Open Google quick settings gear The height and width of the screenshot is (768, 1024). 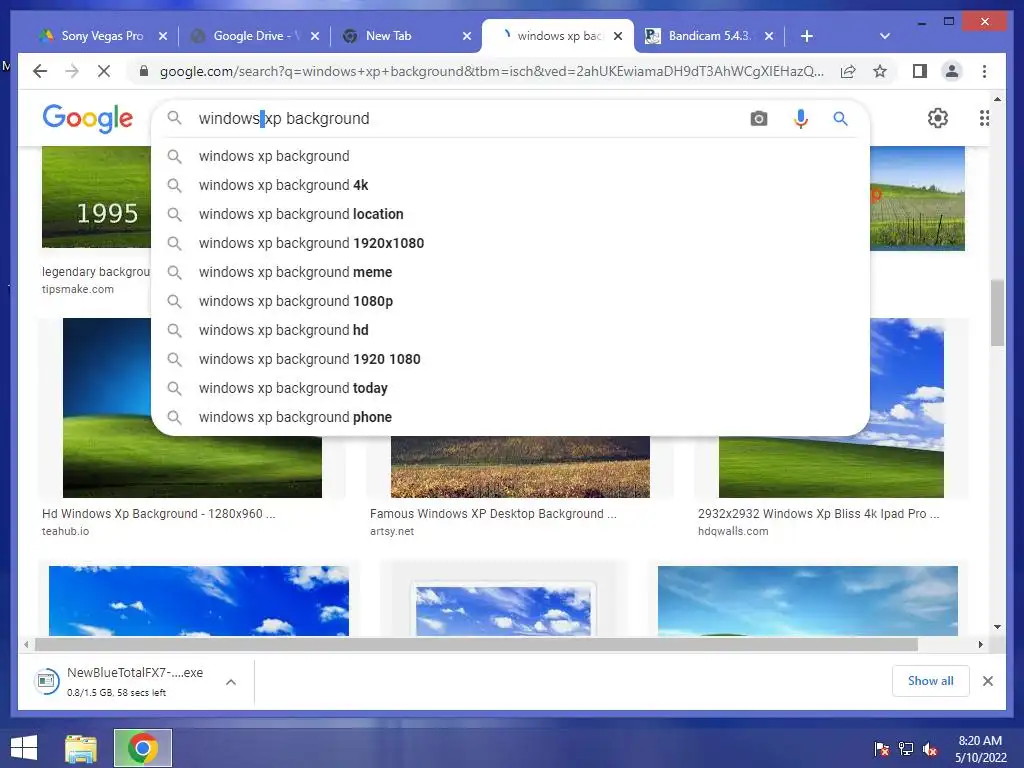click(938, 118)
